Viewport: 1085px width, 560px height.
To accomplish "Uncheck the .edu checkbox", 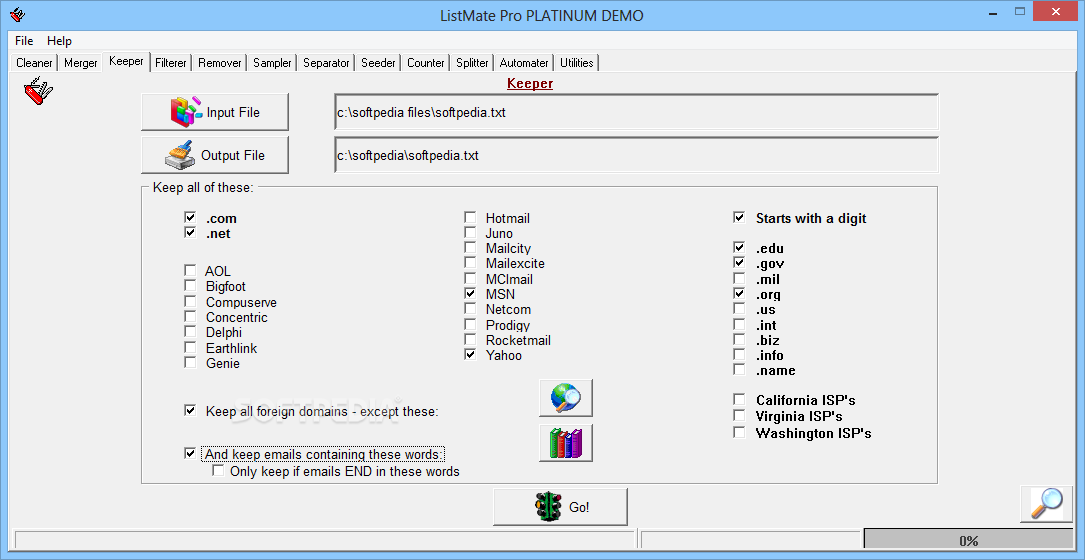I will pyautogui.click(x=740, y=248).
